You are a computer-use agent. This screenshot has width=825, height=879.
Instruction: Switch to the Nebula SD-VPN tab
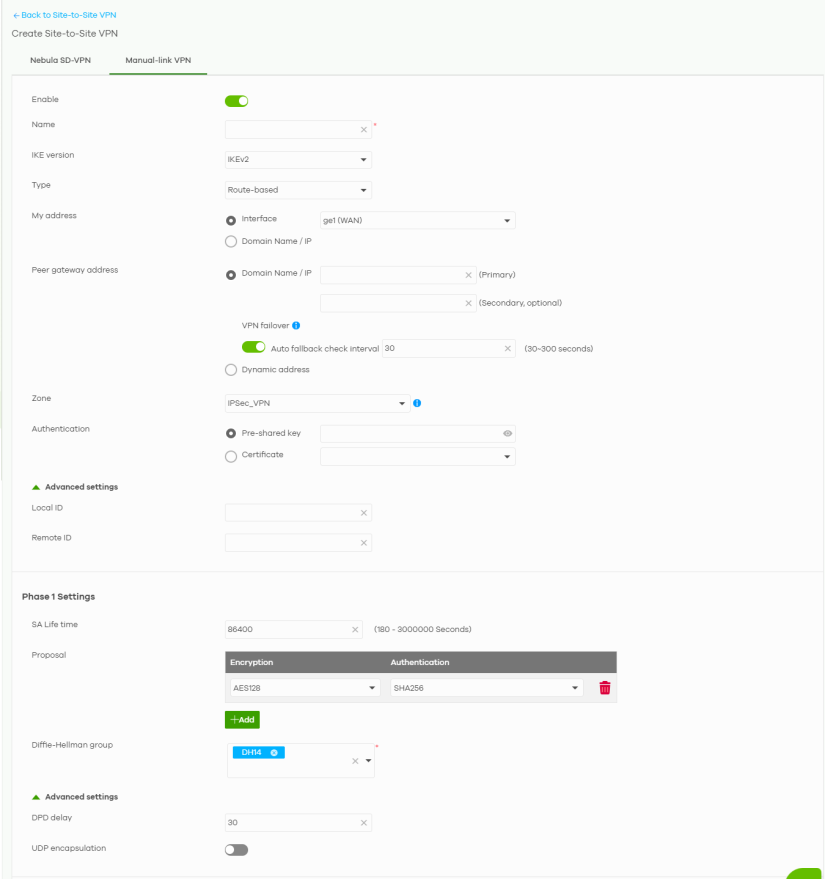coord(60,61)
